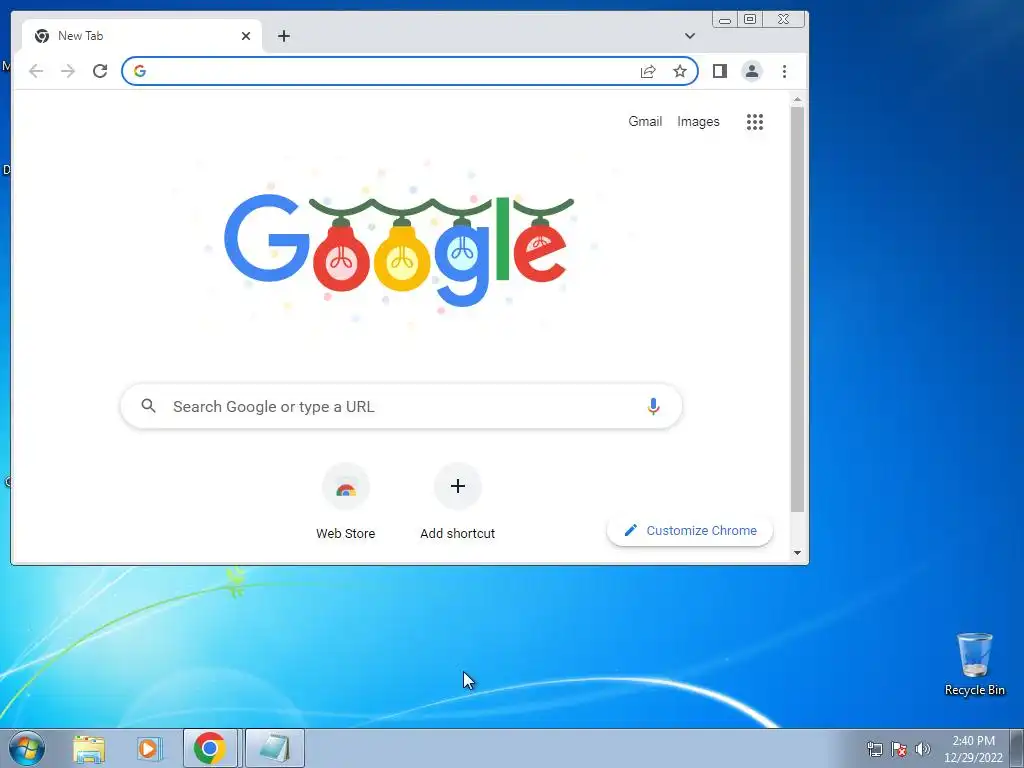Reload the page with the refresh icon
The width and height of the screenshot is (1024, 768).
click(100, 71)
